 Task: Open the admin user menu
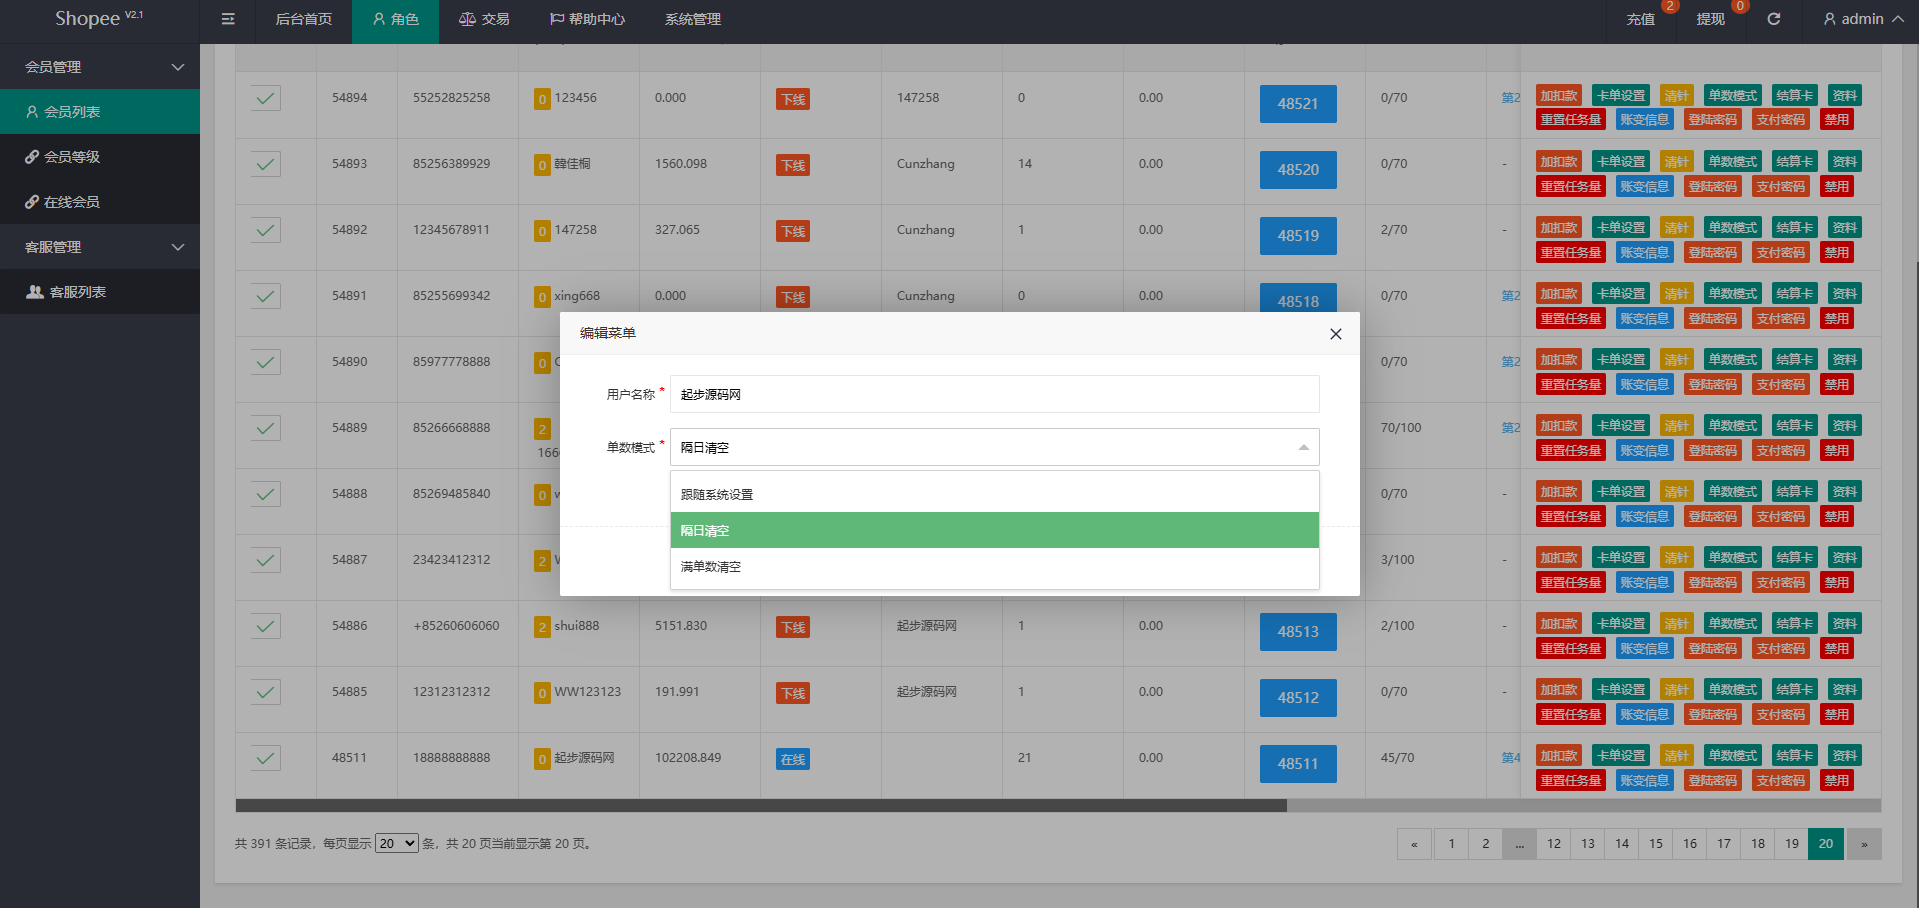click(x=1862, y=19)
